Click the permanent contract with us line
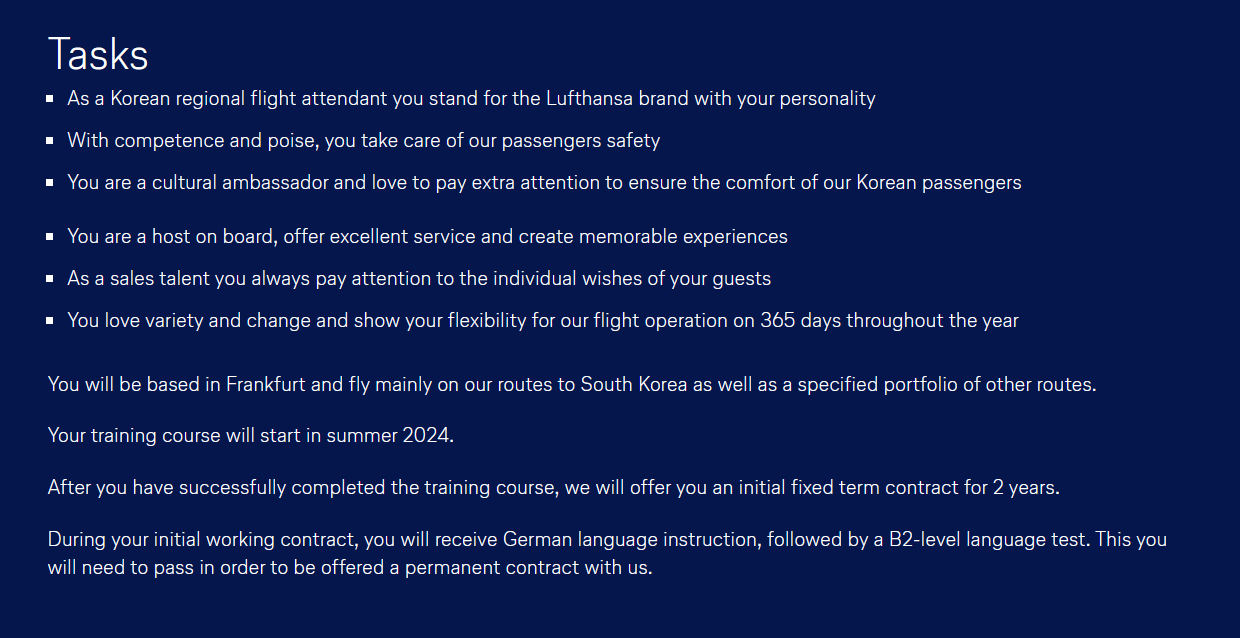Viewport: 1240px width, 638px height. (350, 567)
